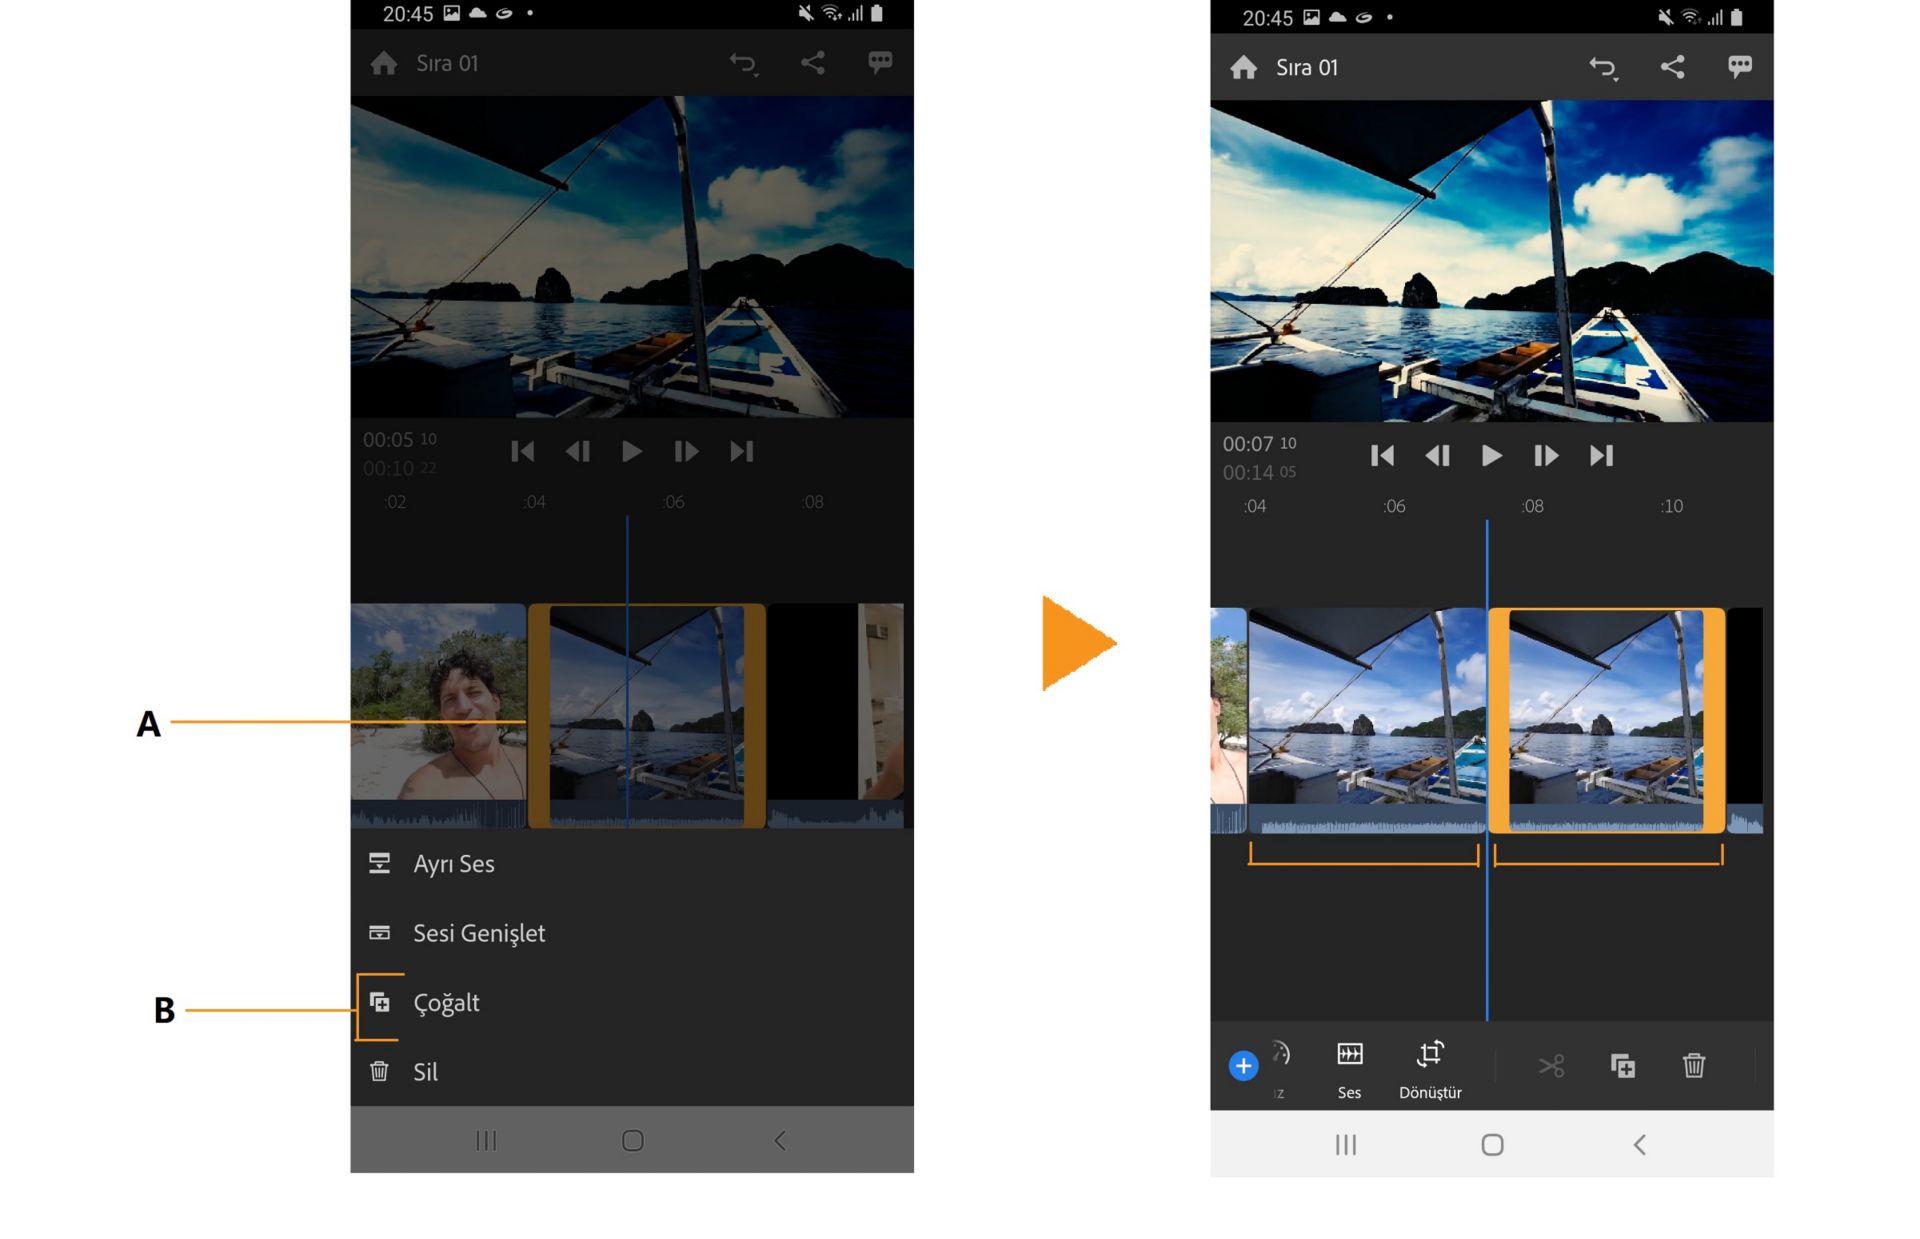Step forward one frame on right phone
This screenshot has width=1920, height=1239.
pyautogui.click(x=1545, y=456)
